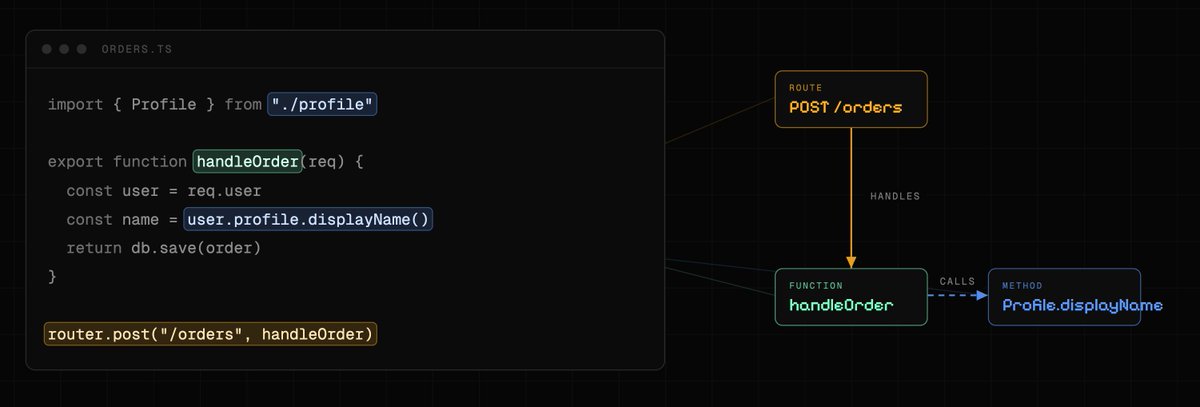1200x407 pixels.
Task: Click the ROUTE label in orange node
Action: [806, 88]
